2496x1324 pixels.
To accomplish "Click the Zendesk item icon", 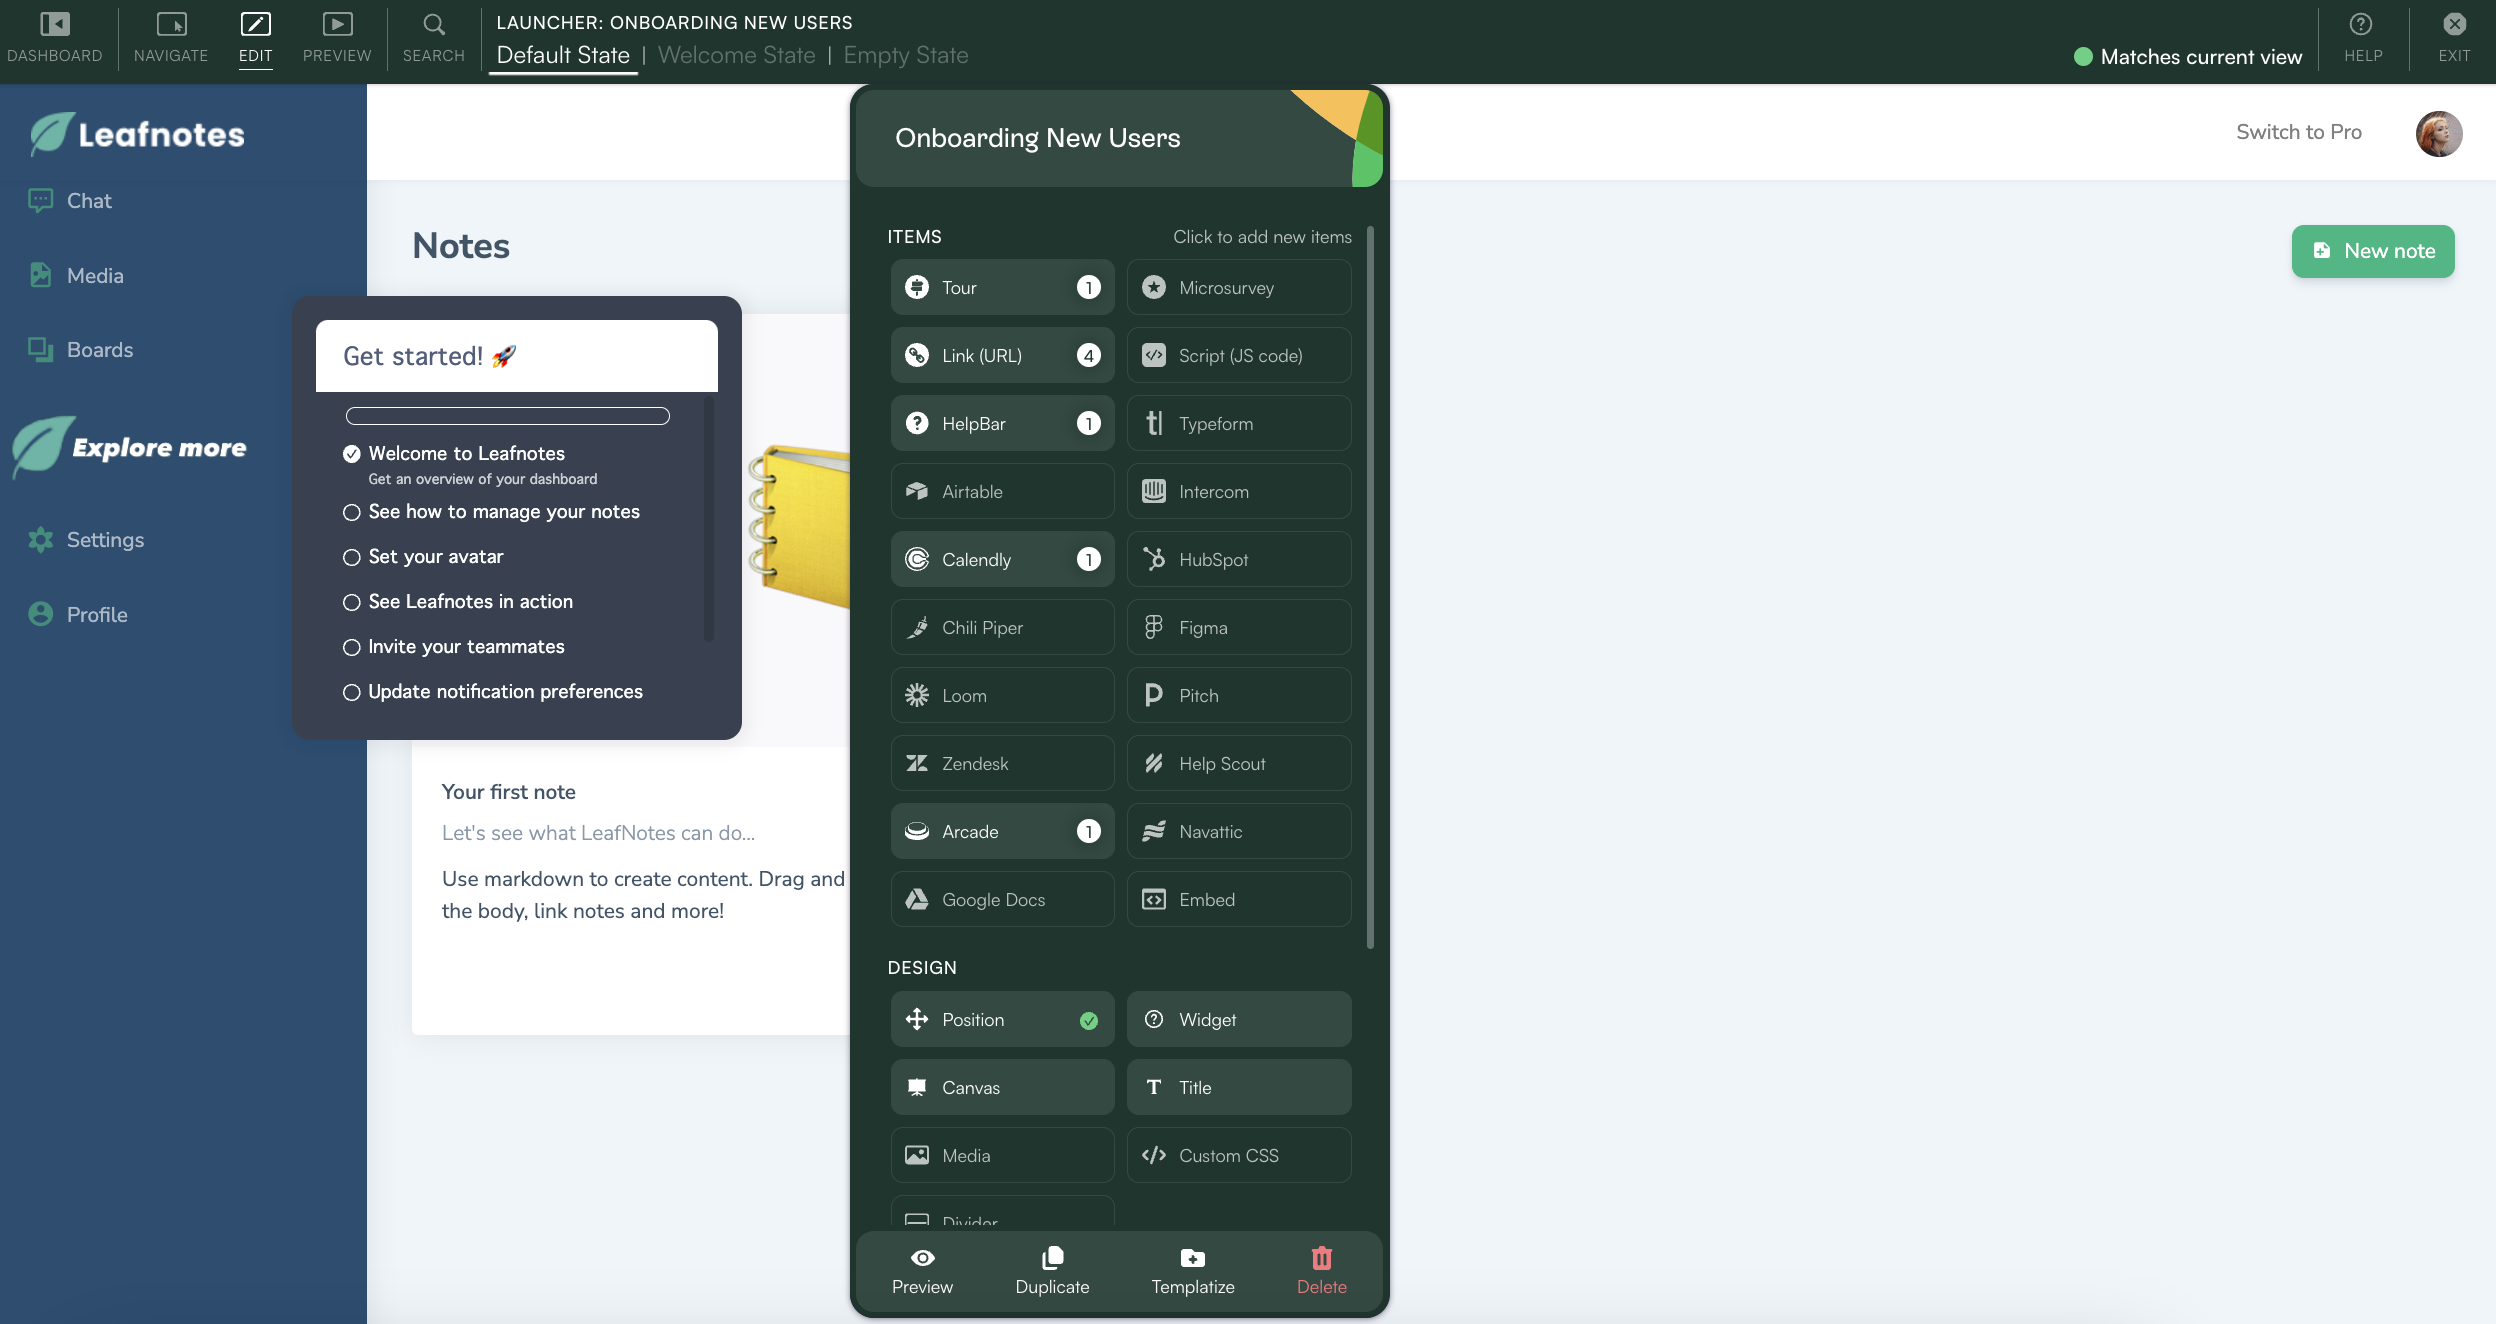I will coord(916,763).
